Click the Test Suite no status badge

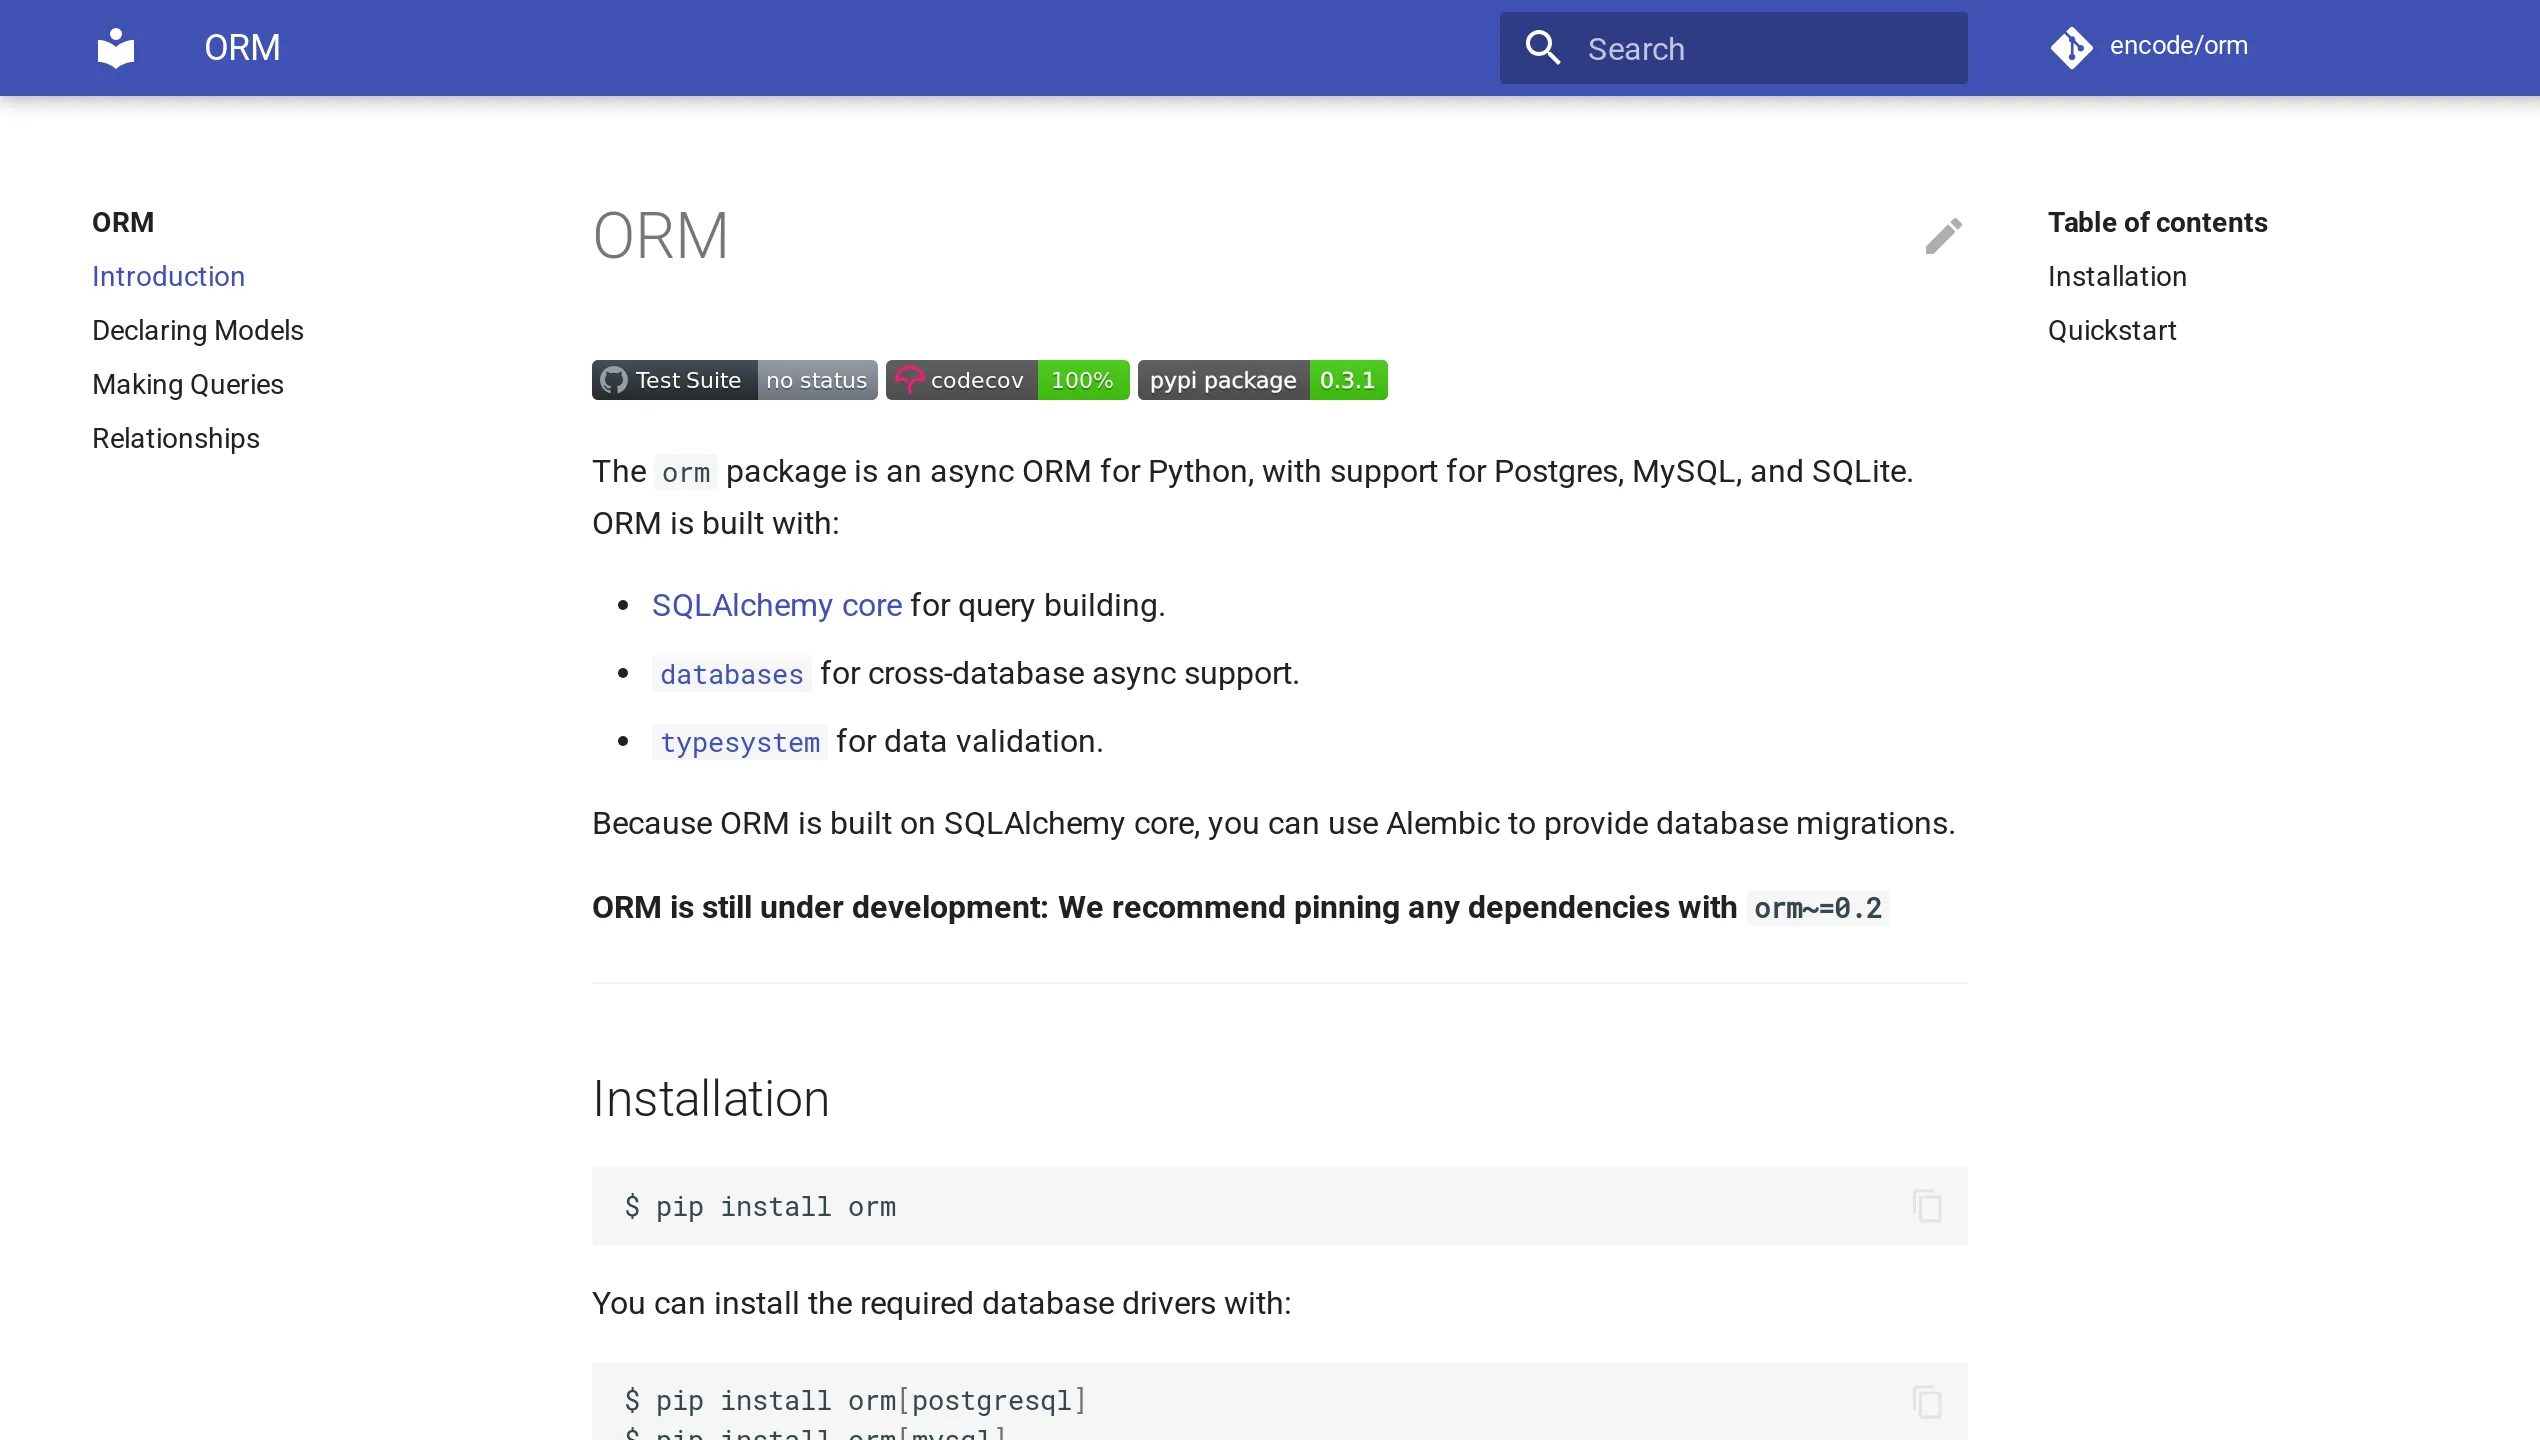[x=733, y=379]
